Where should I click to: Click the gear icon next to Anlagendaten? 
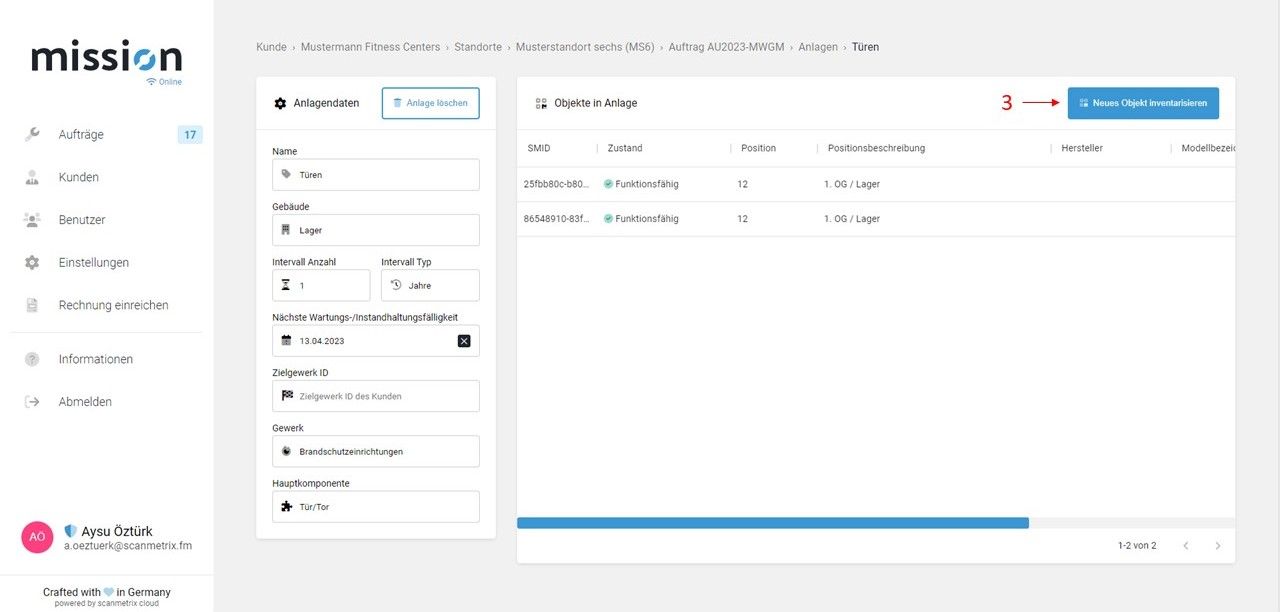click(280, 103)
